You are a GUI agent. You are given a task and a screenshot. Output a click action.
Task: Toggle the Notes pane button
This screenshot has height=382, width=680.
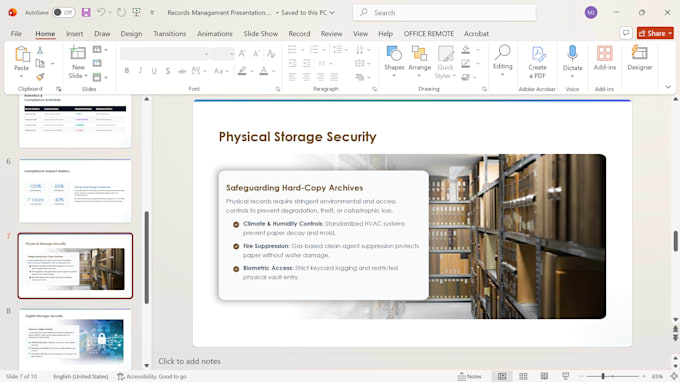pyautogui.click(x=470, y=376)
